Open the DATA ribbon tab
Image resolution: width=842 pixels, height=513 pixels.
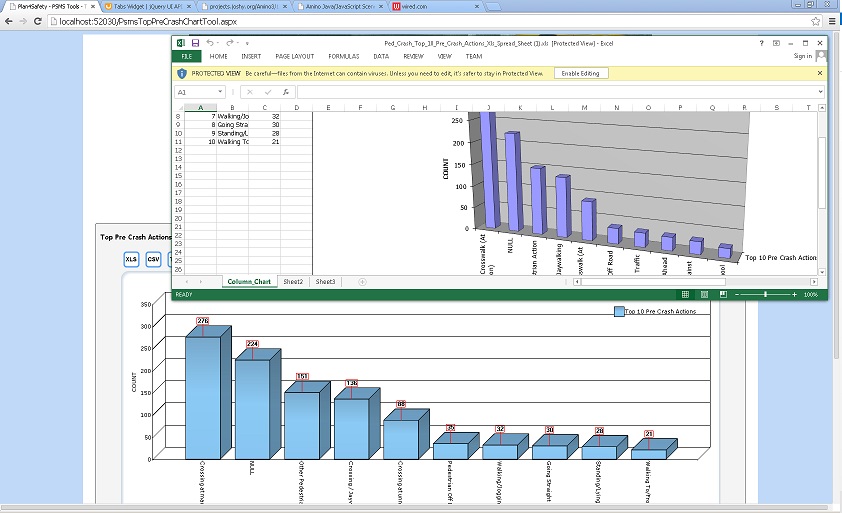click(x=381, y=56)
